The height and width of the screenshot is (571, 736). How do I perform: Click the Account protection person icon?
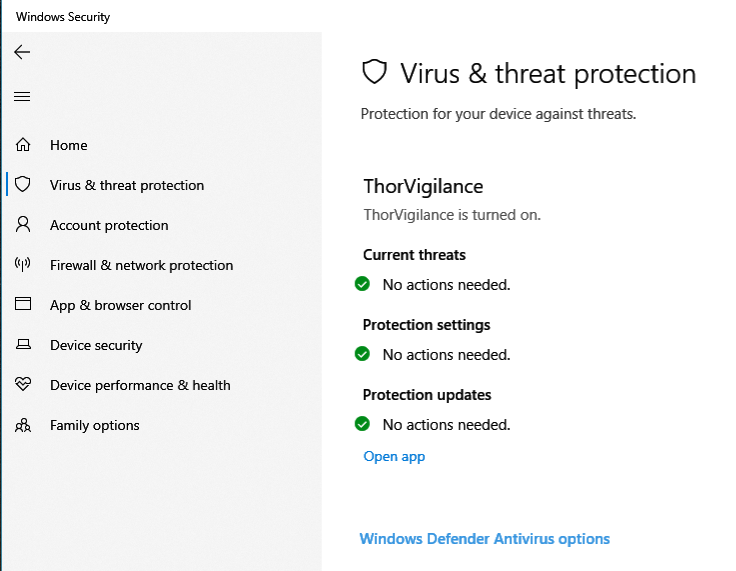23,225
